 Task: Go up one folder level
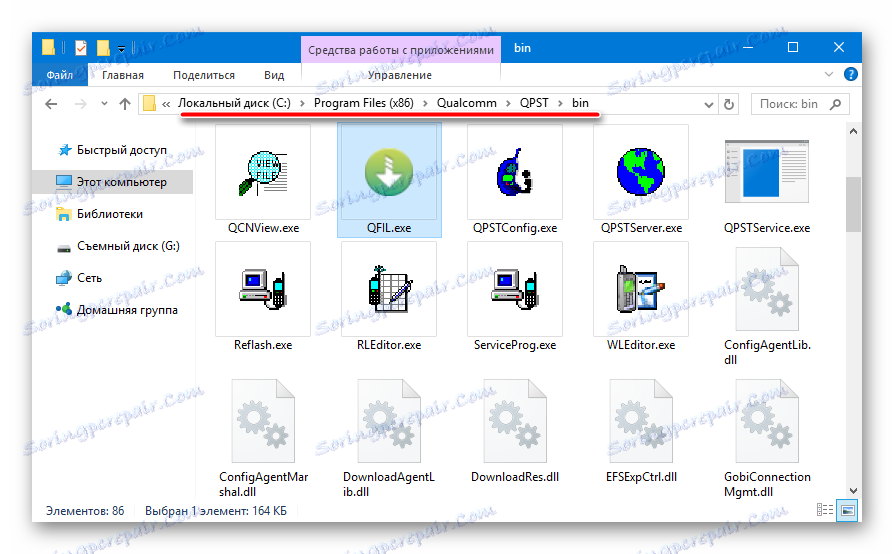pyautogui.click(x=125, y=104)
